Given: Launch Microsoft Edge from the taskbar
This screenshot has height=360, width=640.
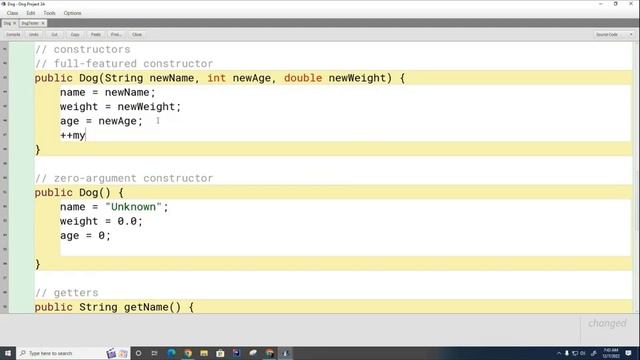Looking at the screenshot, I should 171,353.
